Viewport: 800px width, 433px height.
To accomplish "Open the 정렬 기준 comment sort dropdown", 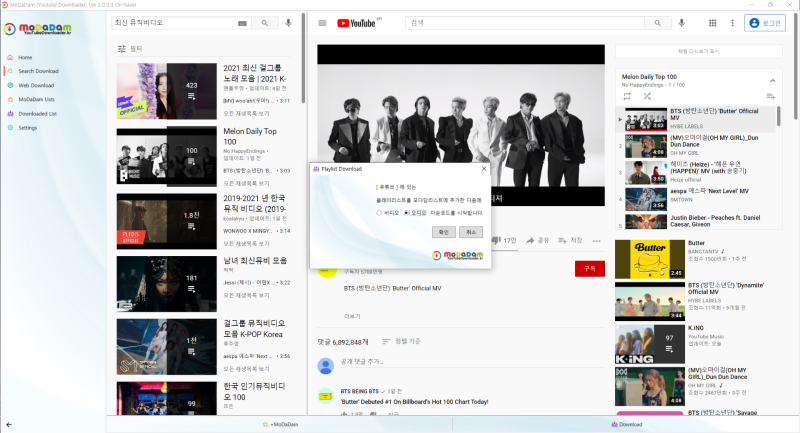I will click(x=402, y=341).
